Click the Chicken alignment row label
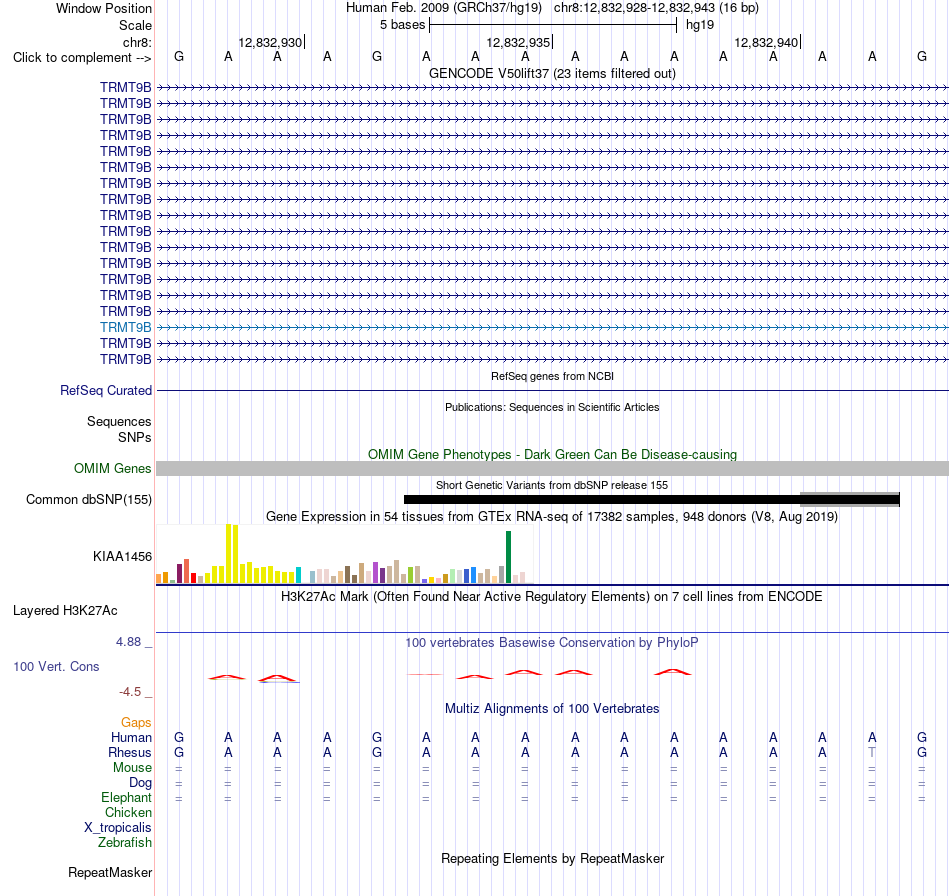 click(x=128, y=812)
